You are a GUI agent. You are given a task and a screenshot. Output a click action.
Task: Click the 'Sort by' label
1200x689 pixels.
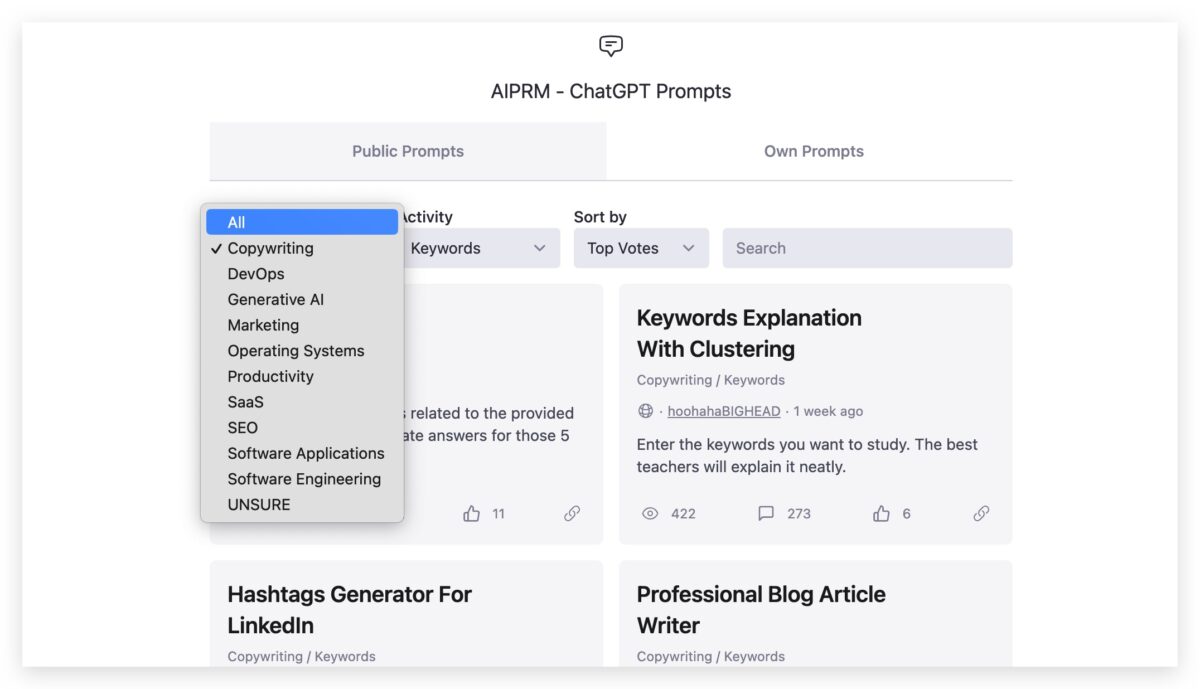[x=600, y=217]
